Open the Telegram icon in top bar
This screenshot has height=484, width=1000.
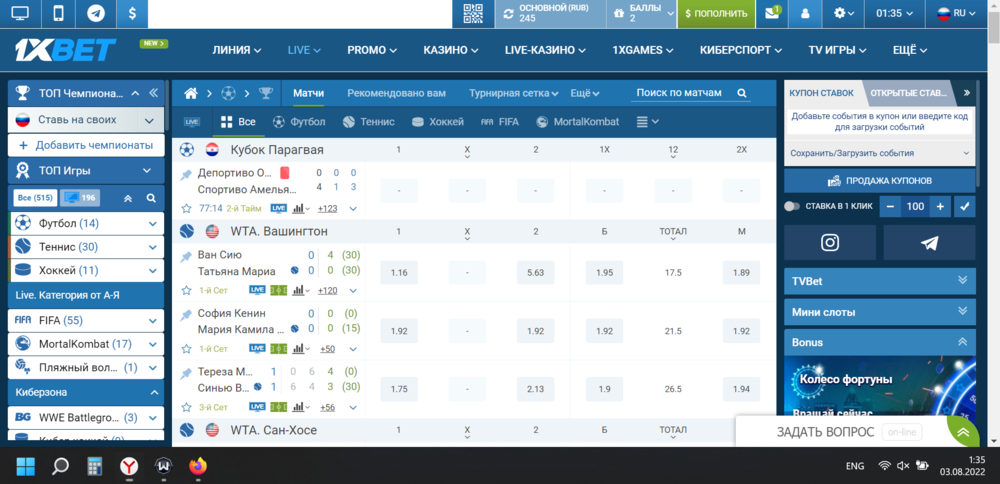click(x=96, y=13)
